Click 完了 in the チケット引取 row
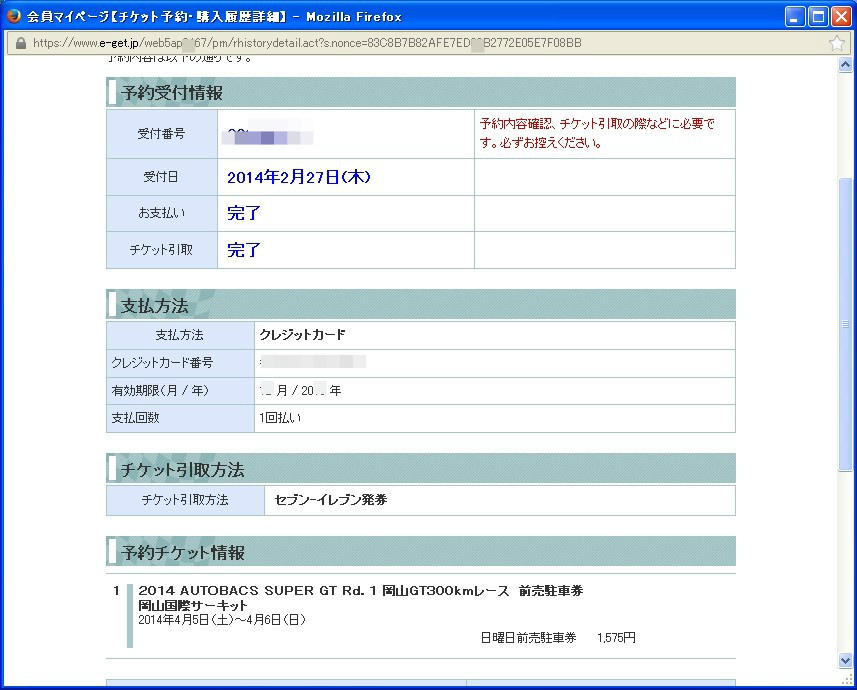857x690 pixels. click(244, 250)
